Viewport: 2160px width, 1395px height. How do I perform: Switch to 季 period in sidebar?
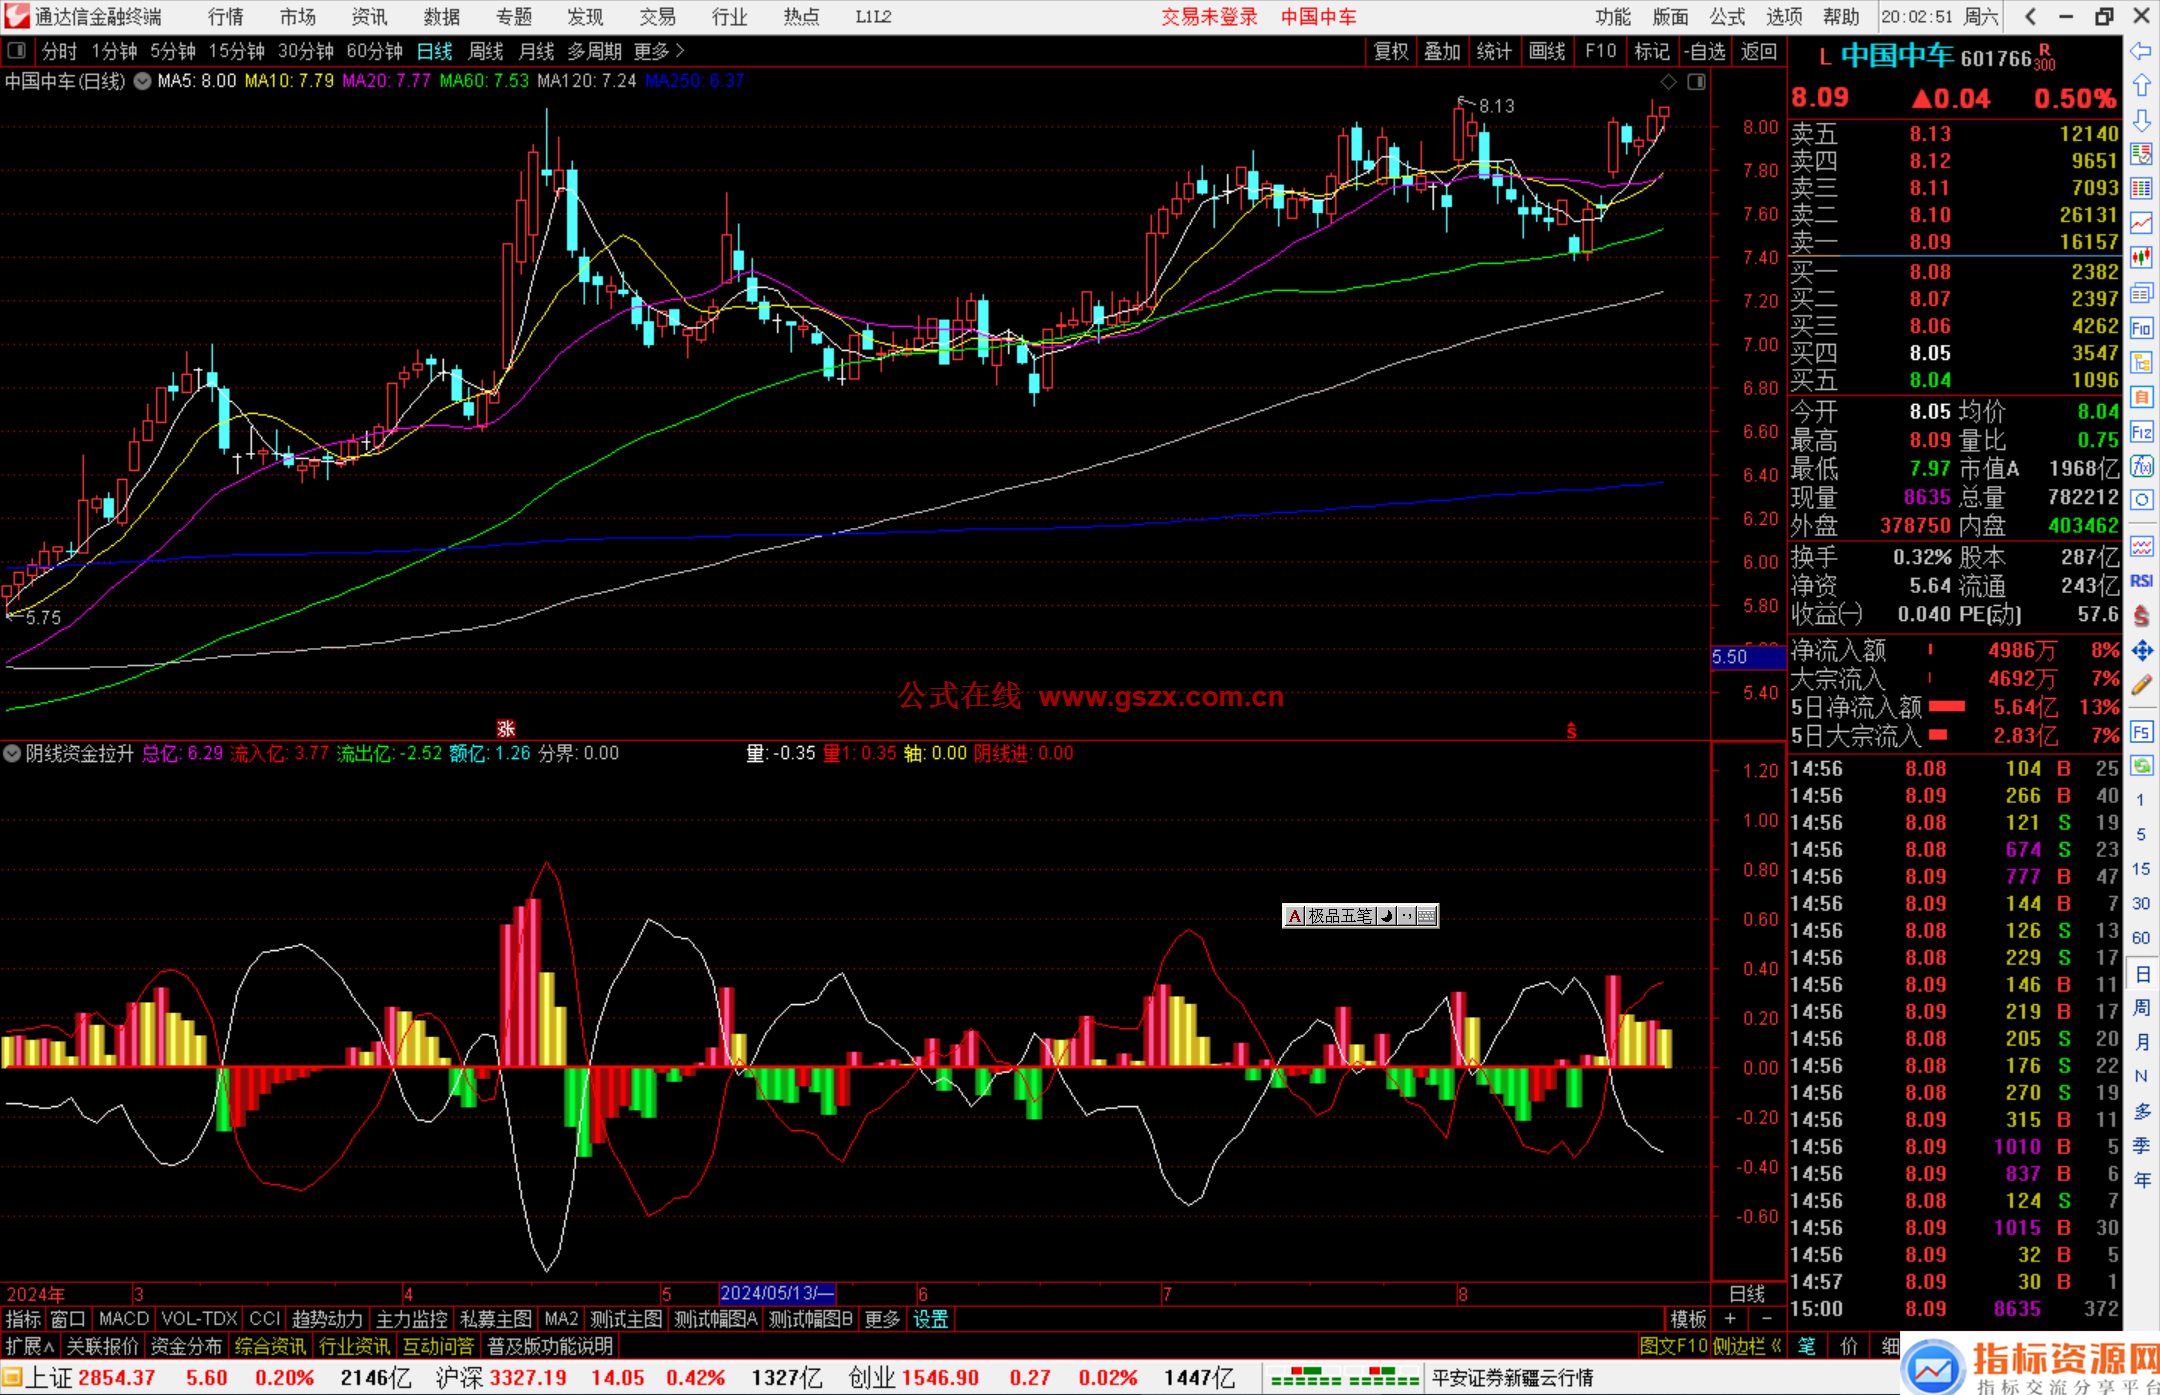(x=2141, y=1146)
